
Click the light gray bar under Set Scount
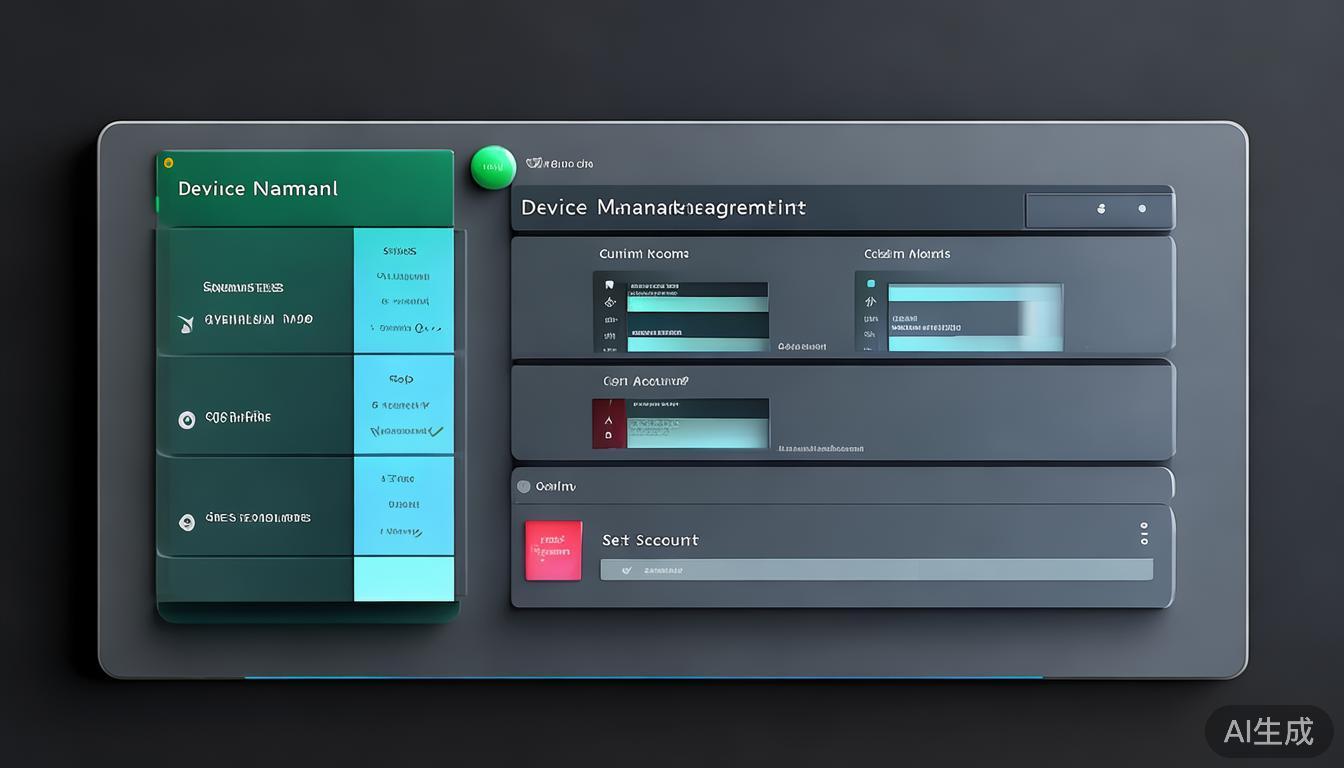point(876,570)
